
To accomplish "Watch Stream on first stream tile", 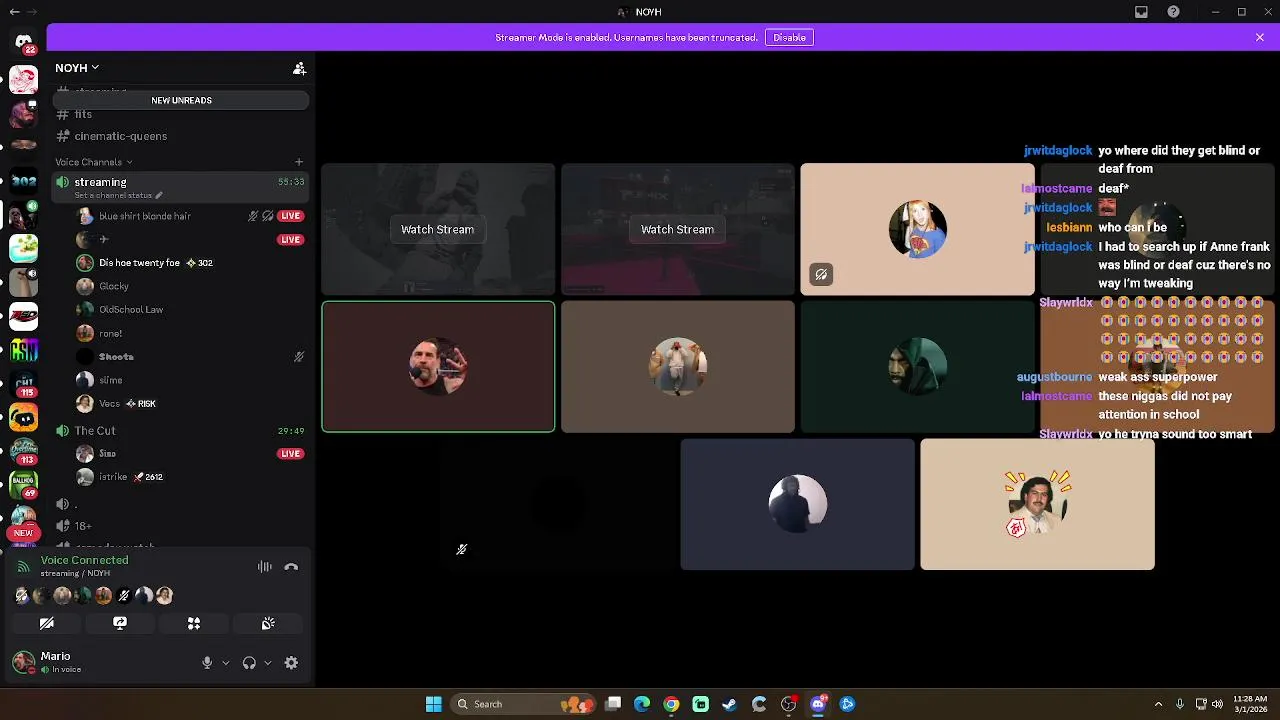I will pyautogui.click(x=438, y=230).
